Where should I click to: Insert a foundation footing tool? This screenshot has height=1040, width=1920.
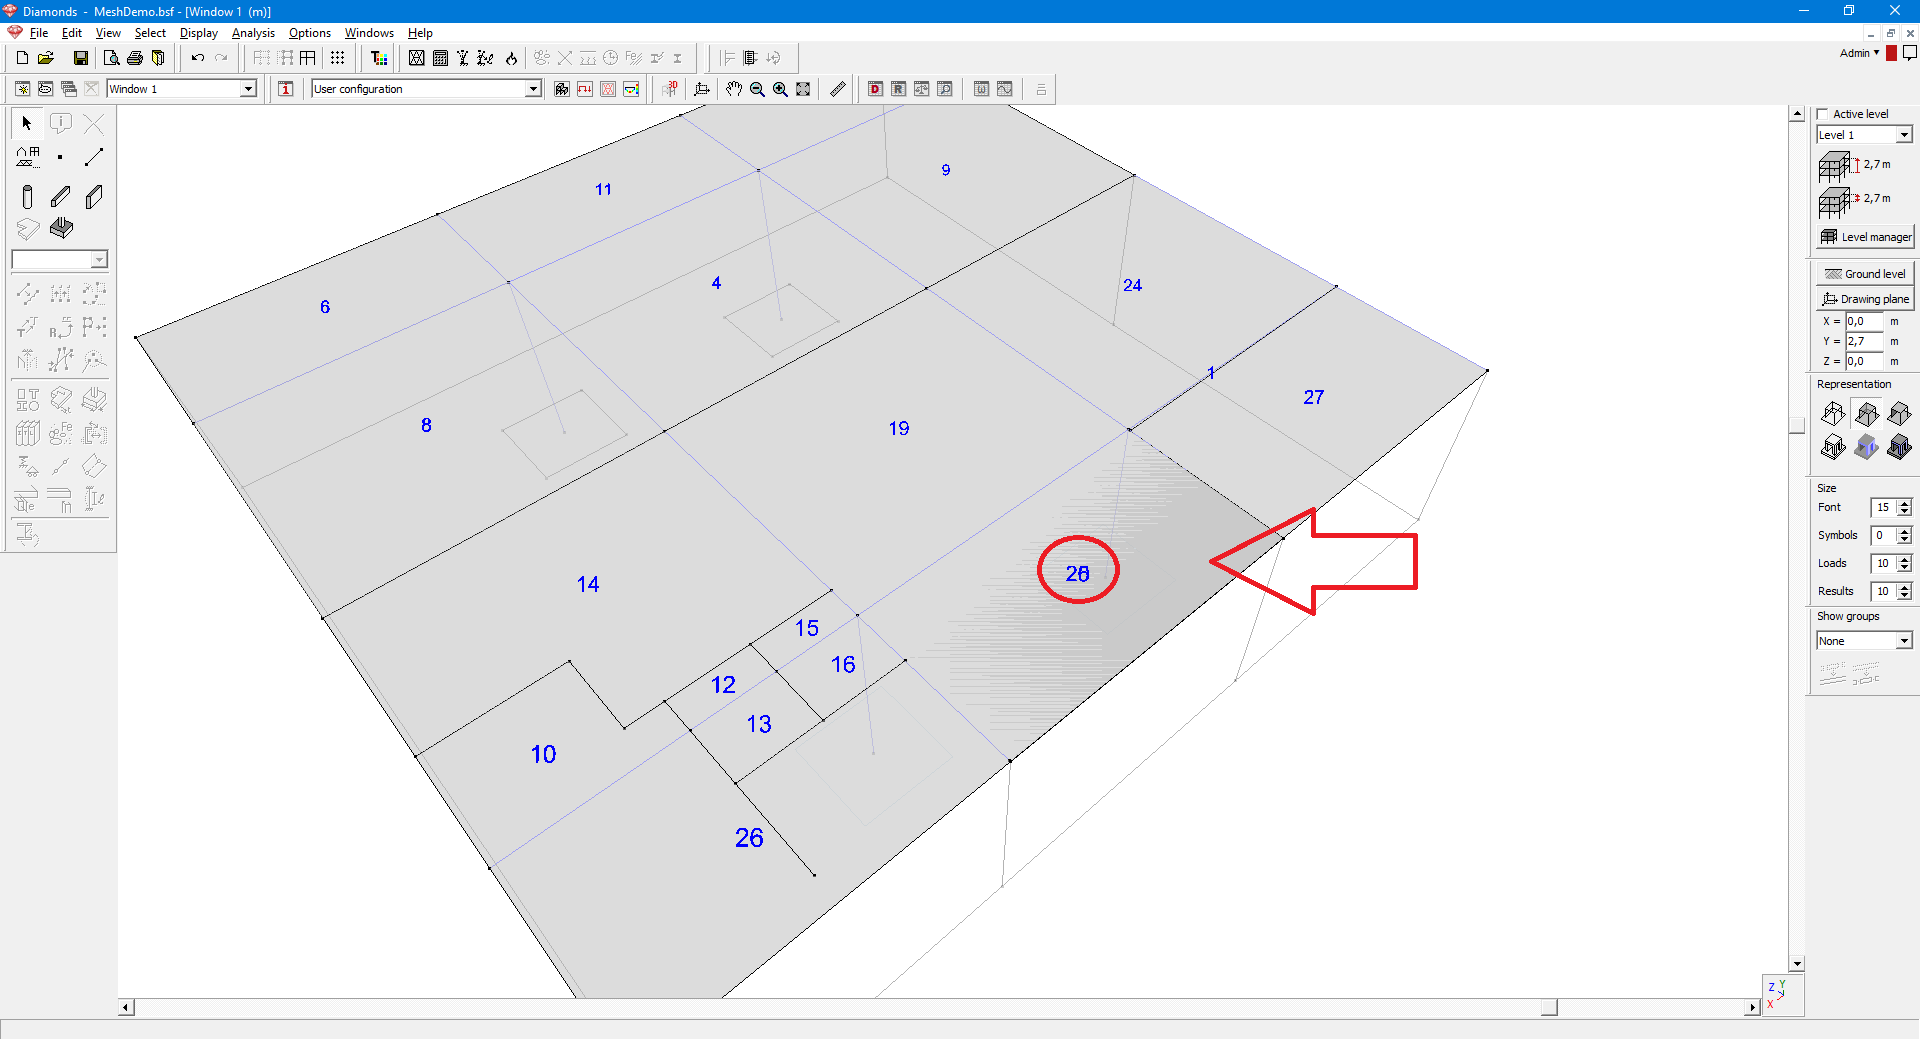point(61,228)
